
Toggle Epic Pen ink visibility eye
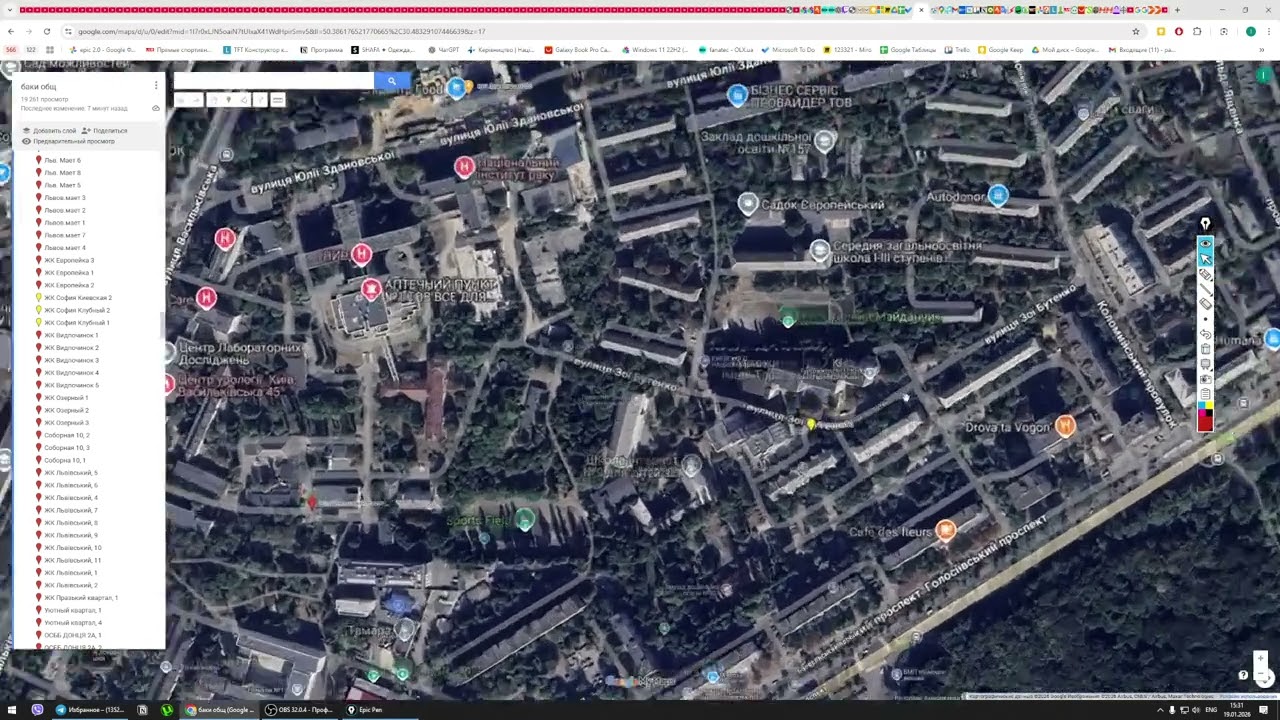tap(1205, 243)
